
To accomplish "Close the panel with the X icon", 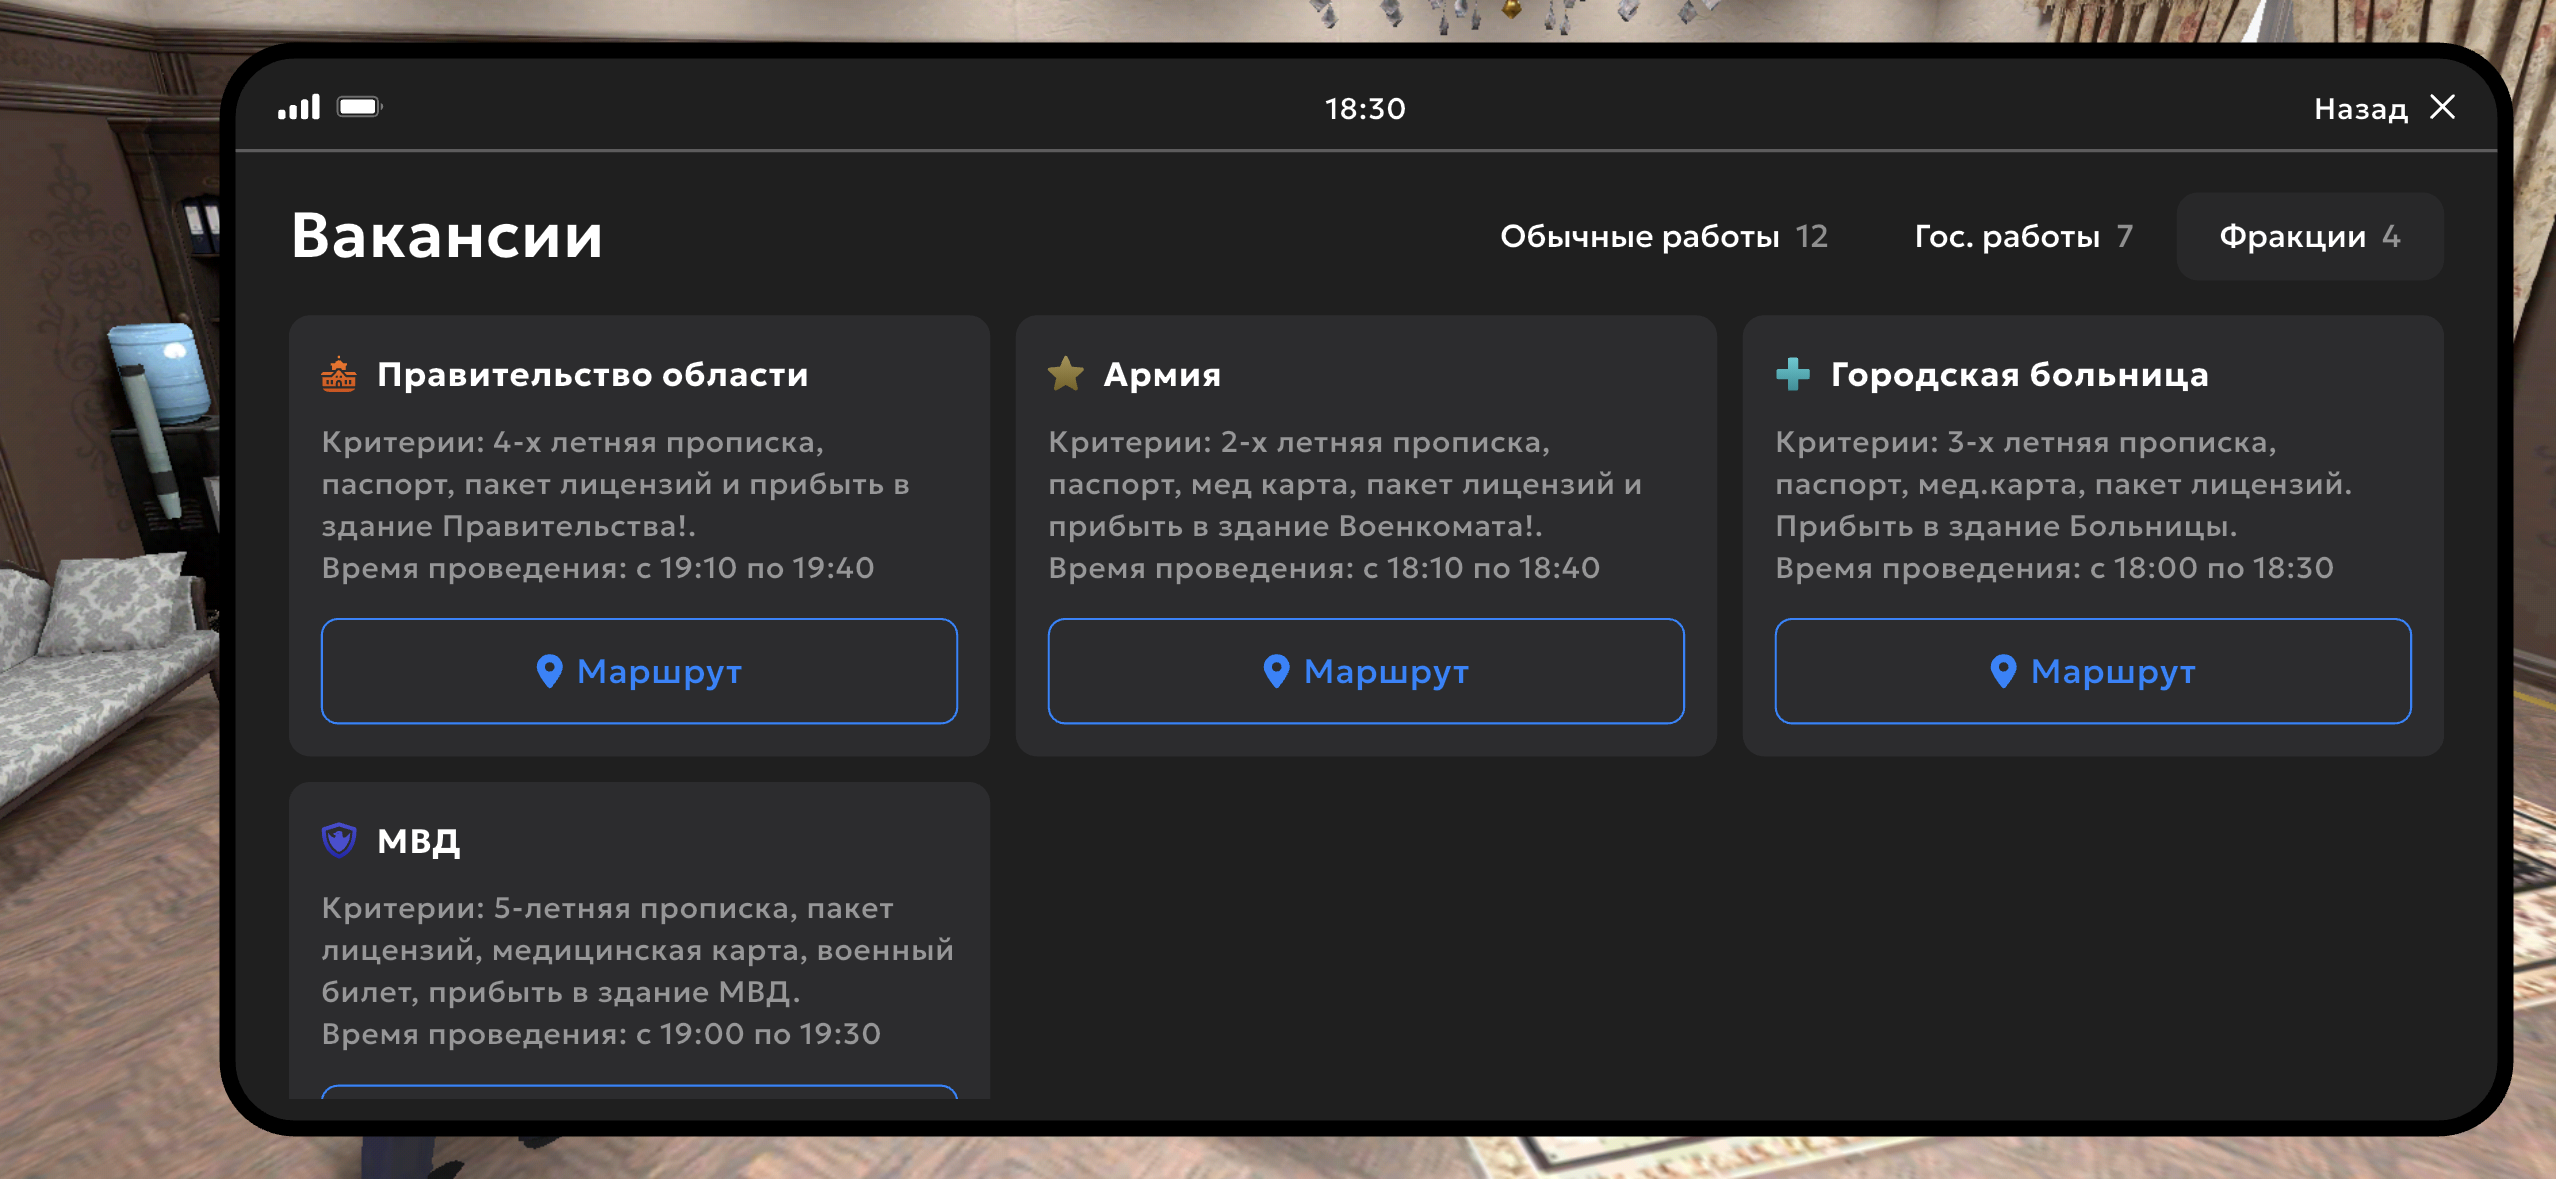I will (x=2442, y=107).
